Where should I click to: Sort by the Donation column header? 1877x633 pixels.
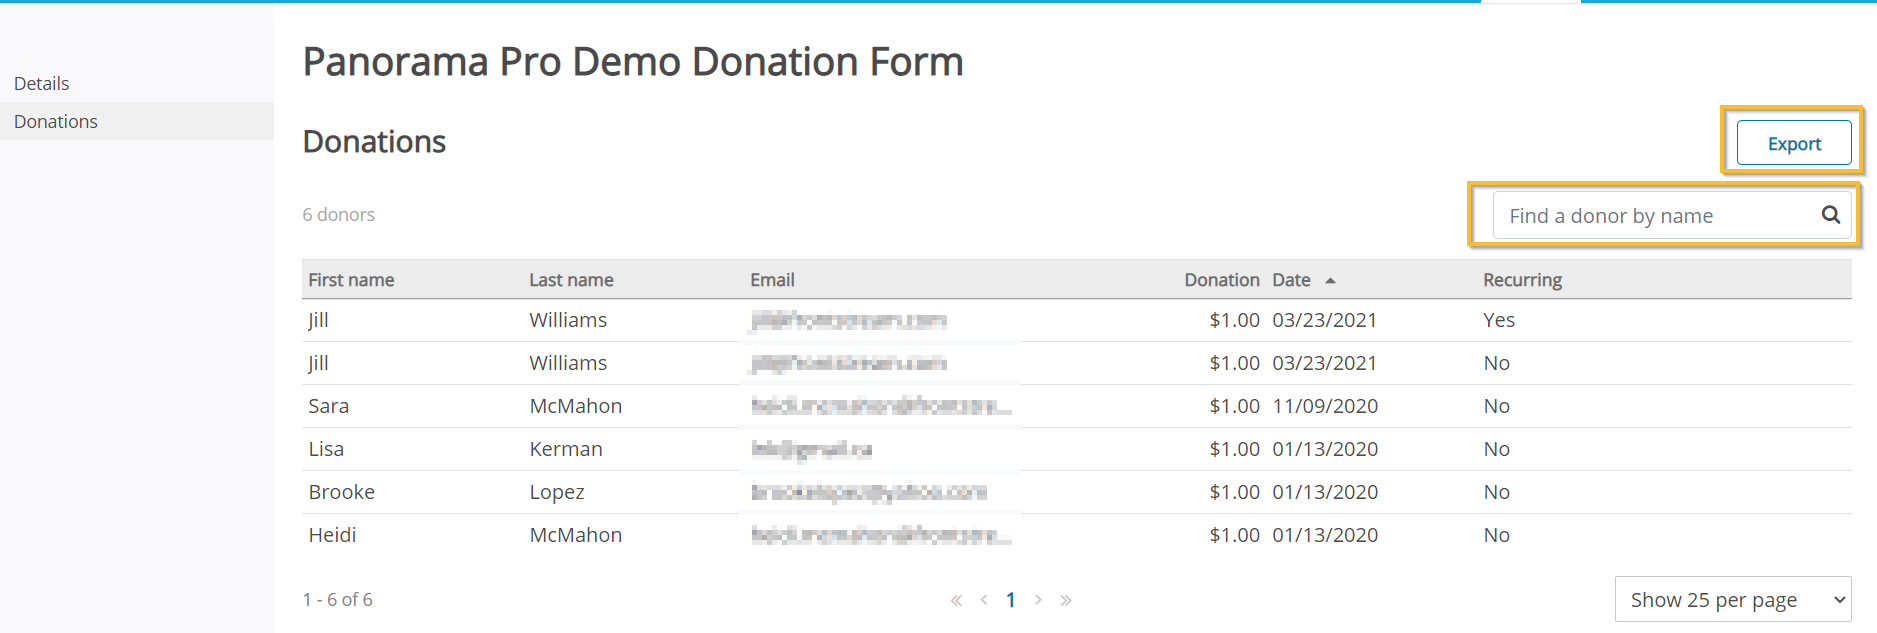click(x=1221, y=280)
